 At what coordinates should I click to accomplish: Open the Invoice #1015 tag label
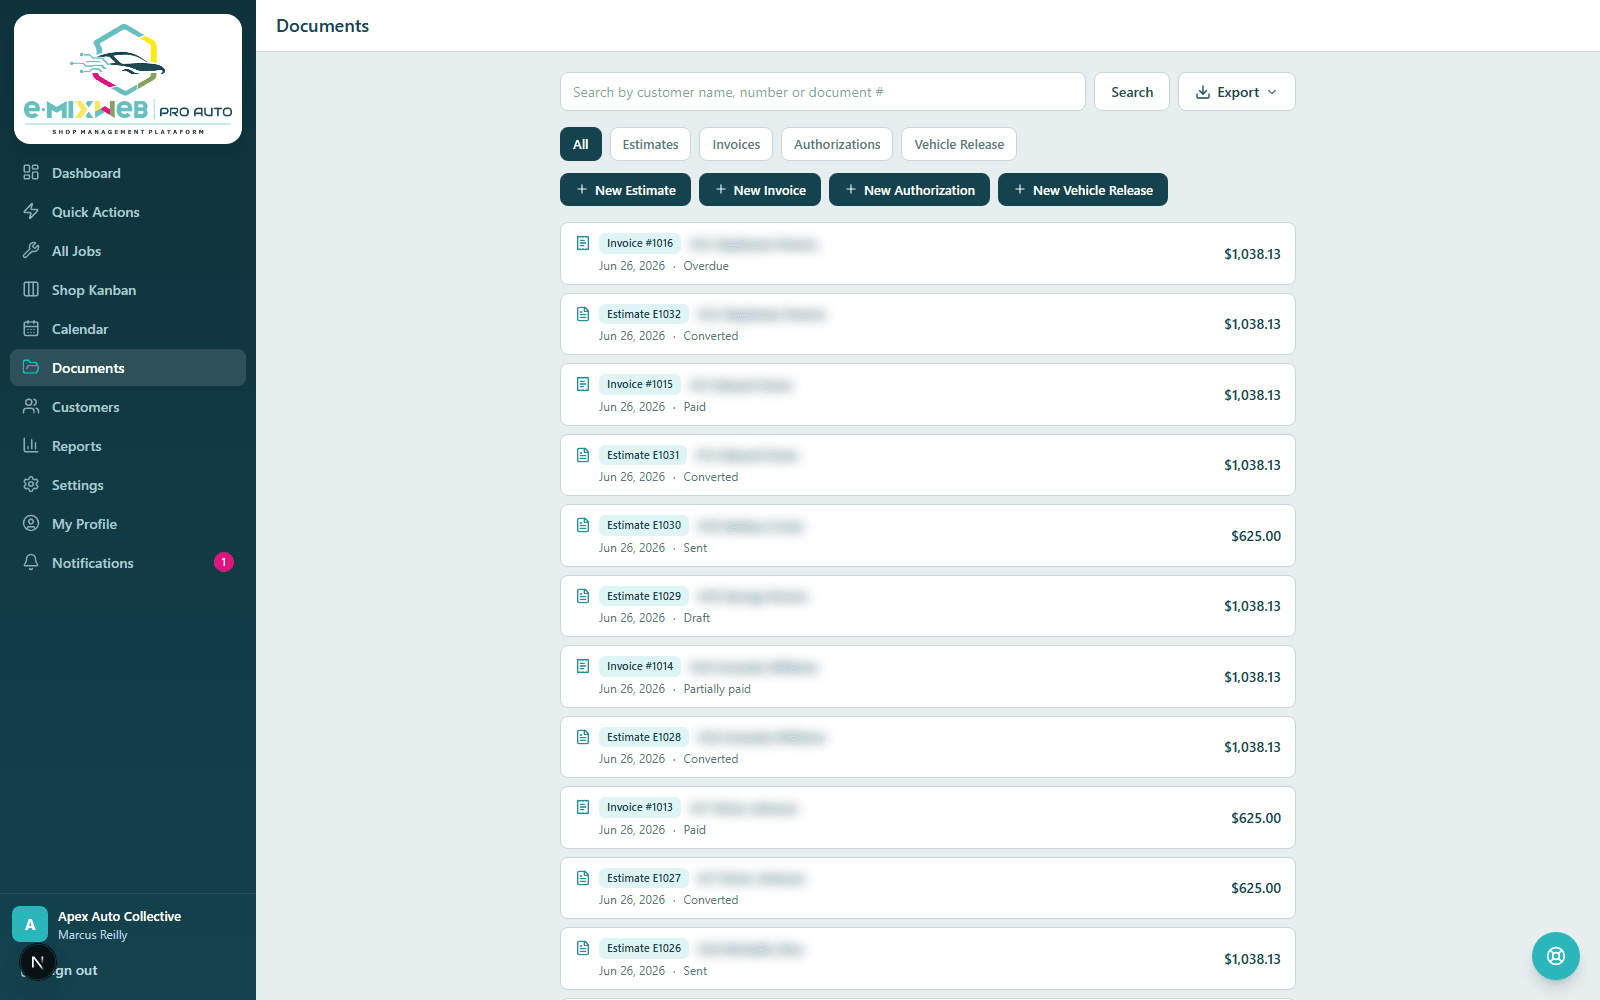pyautogui.click(x=640, y=384)
